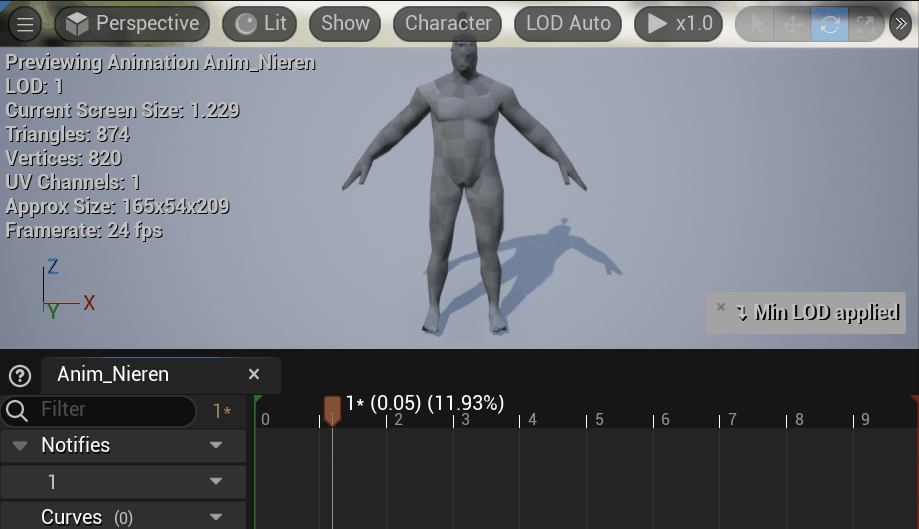This screenshot has width=919, height=529.
Task: Click the magnifier search icon
Action: pos(17,411)
